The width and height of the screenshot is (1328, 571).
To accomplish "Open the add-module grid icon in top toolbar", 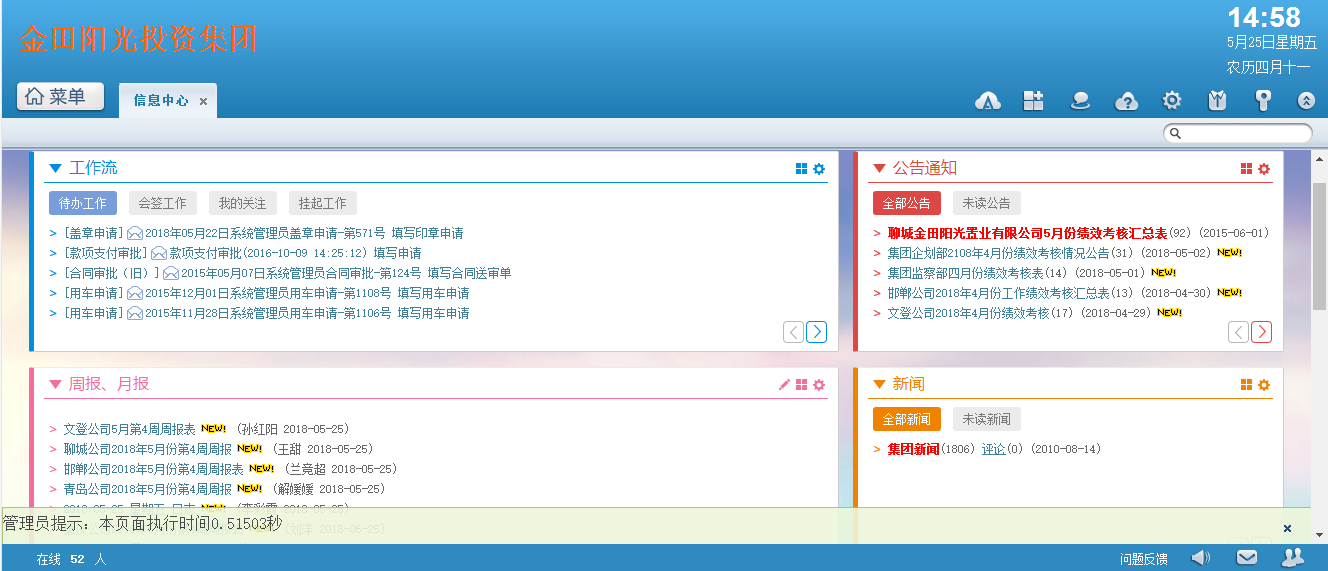I will click(1033, 100).
